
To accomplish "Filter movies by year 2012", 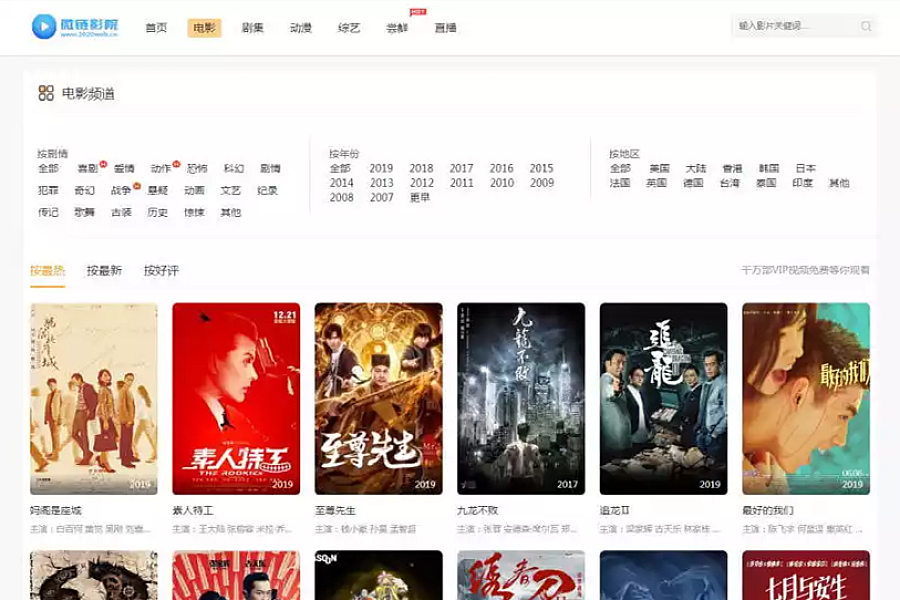I will 422,183.
